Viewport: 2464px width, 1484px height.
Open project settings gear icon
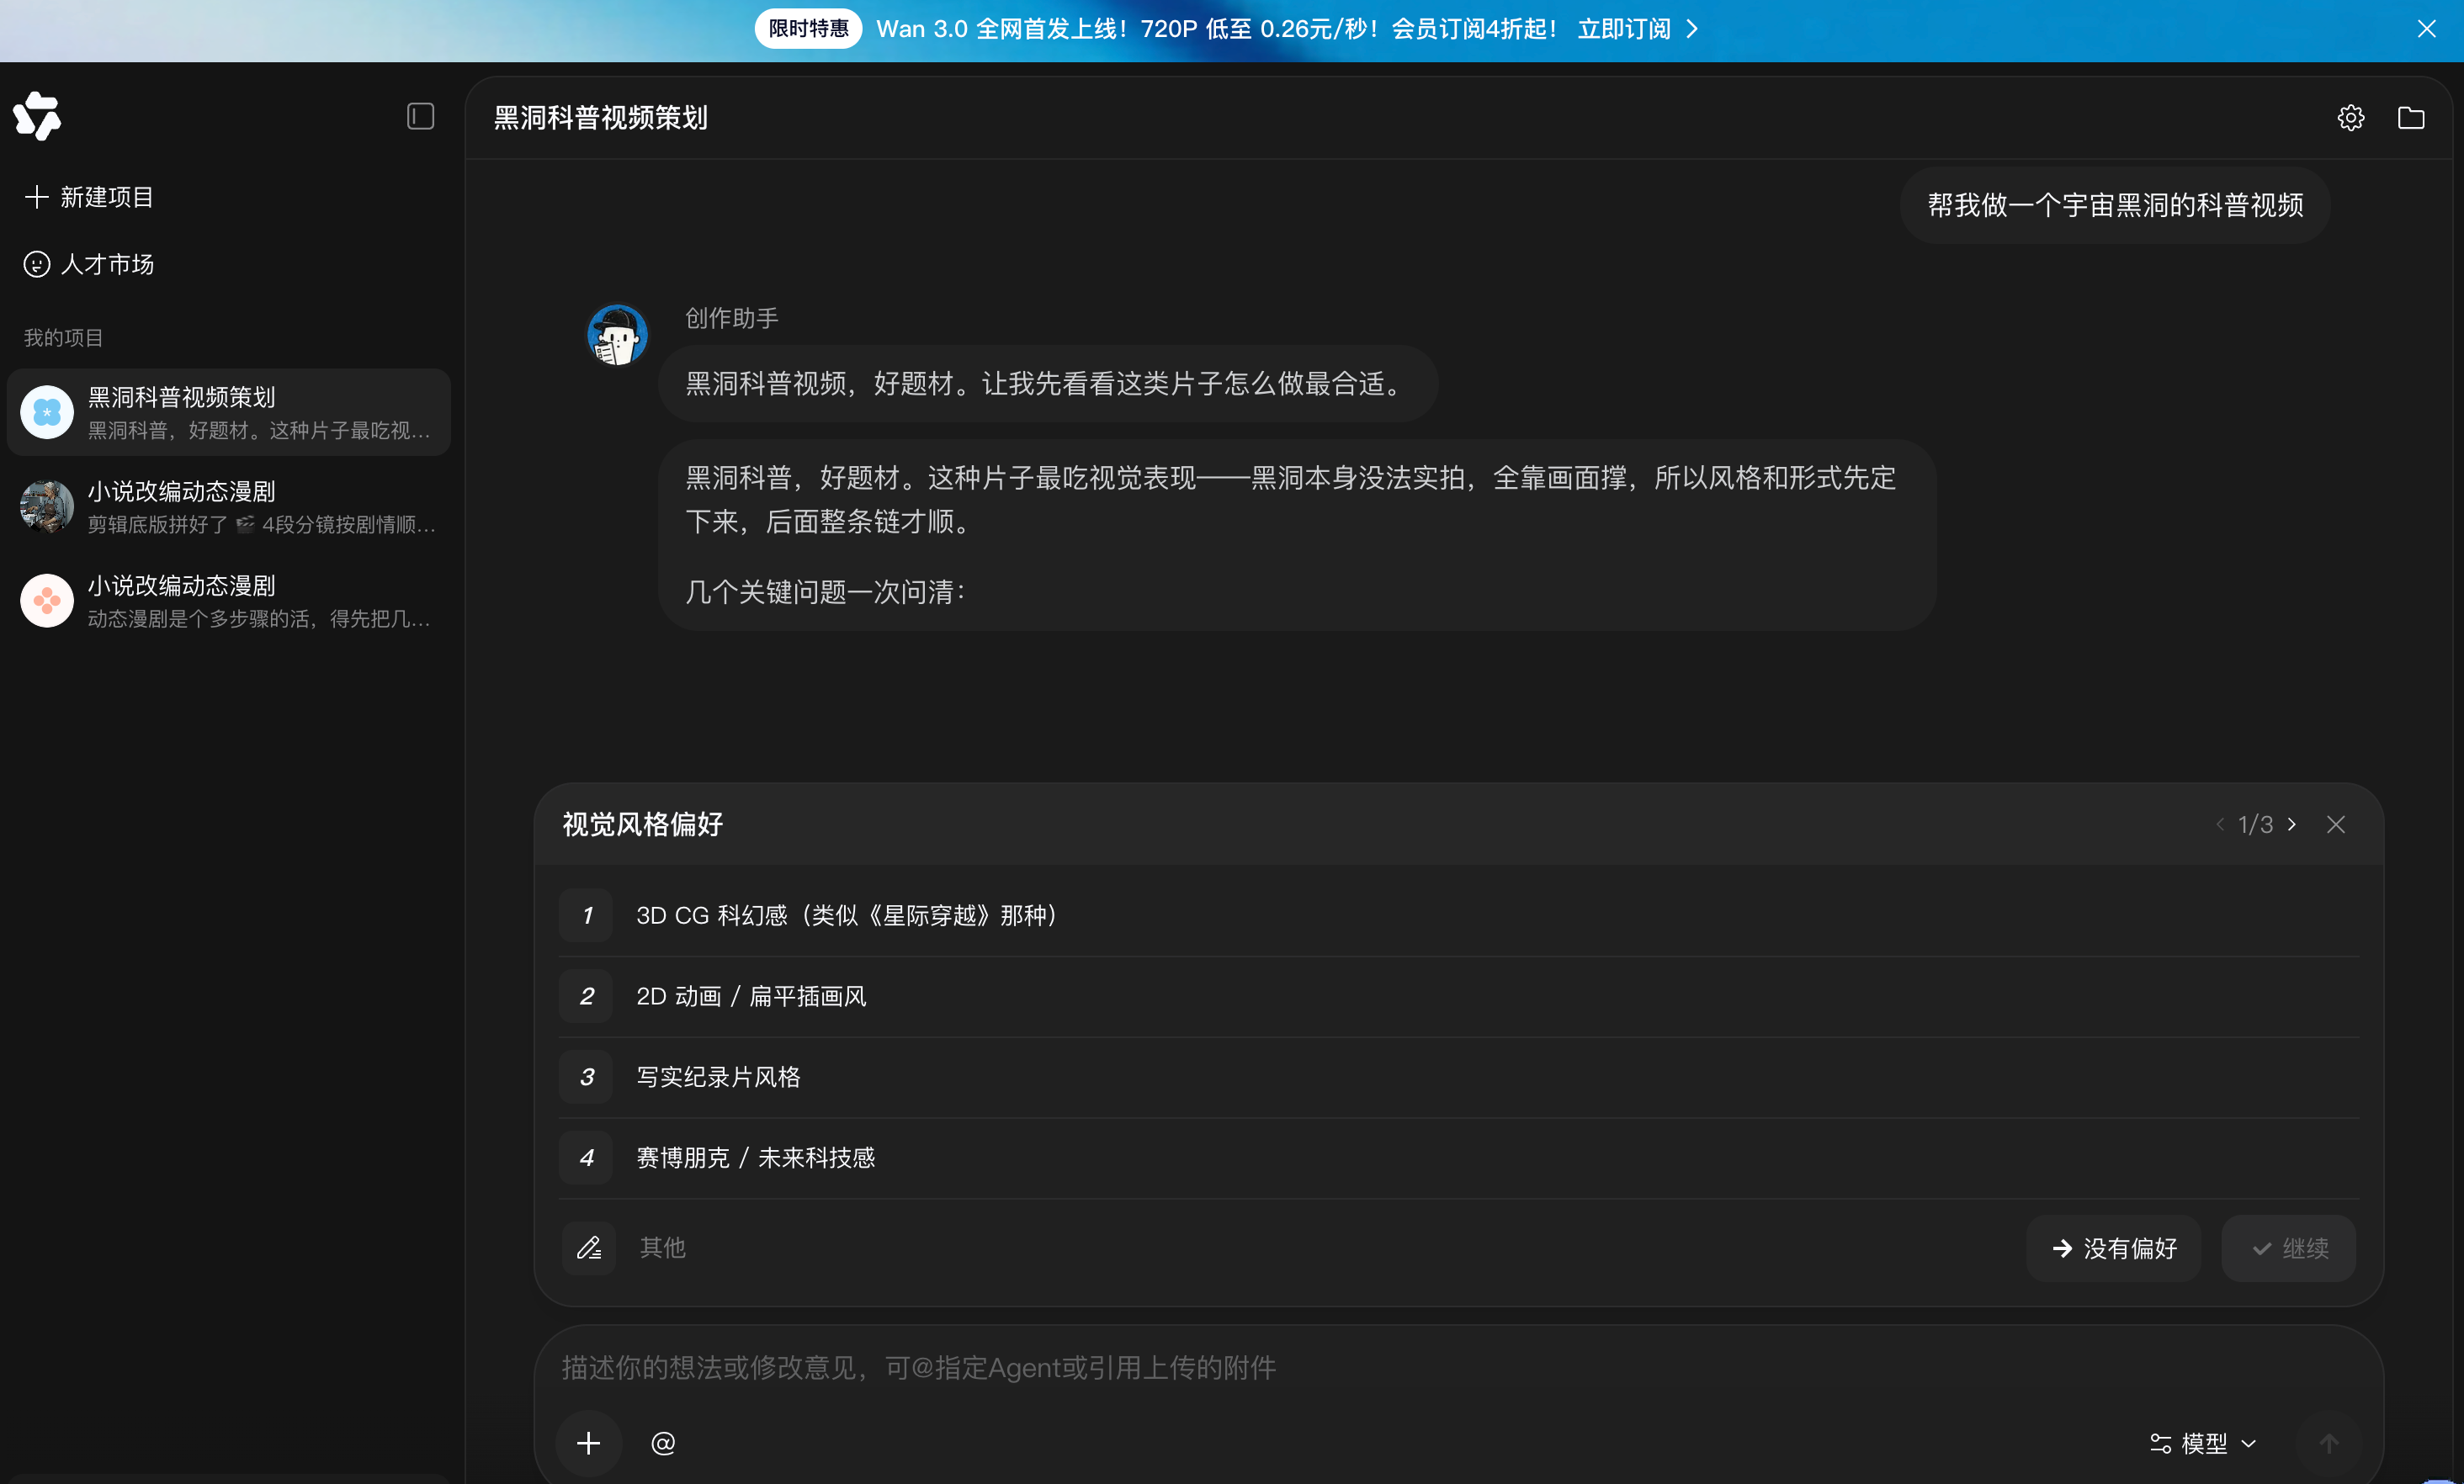[2350, 118]
